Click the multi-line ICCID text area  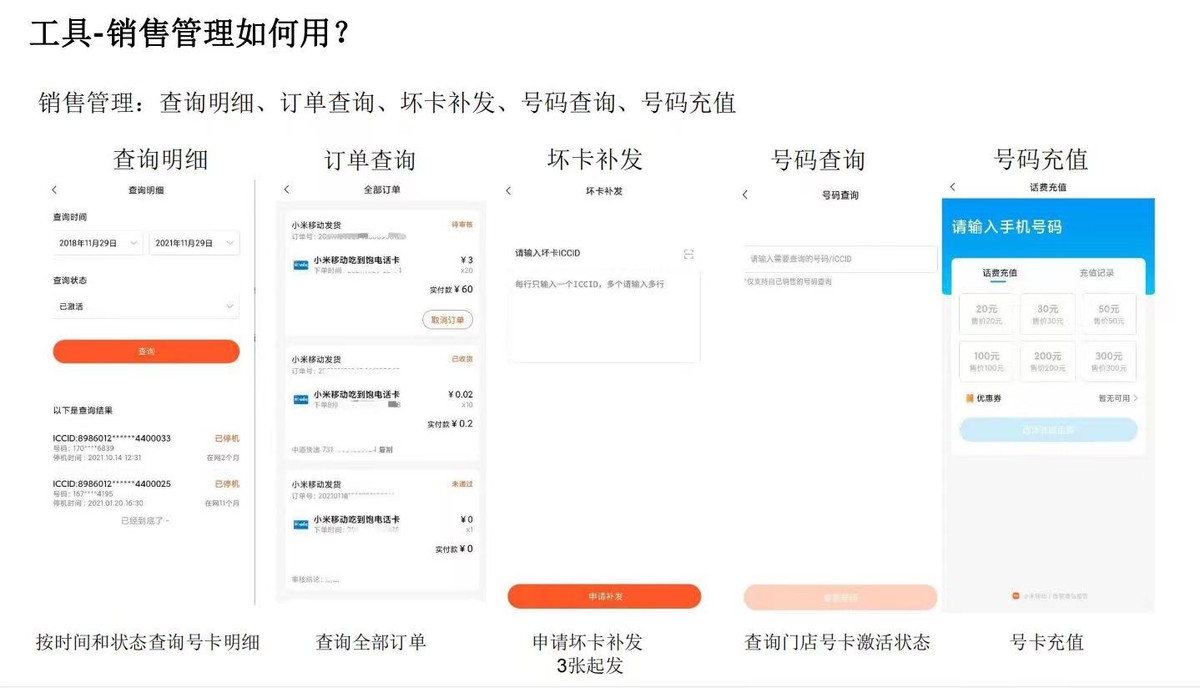604,316
